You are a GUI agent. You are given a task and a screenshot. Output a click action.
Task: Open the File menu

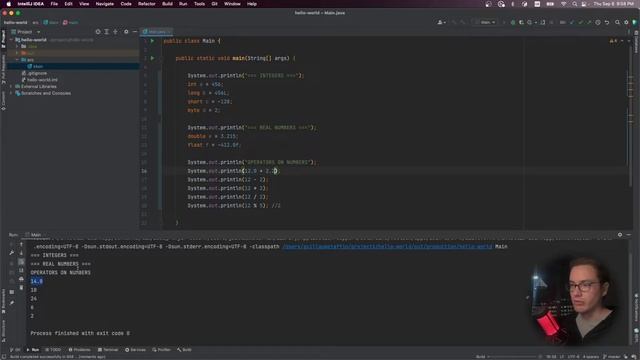tap(54, 4)
